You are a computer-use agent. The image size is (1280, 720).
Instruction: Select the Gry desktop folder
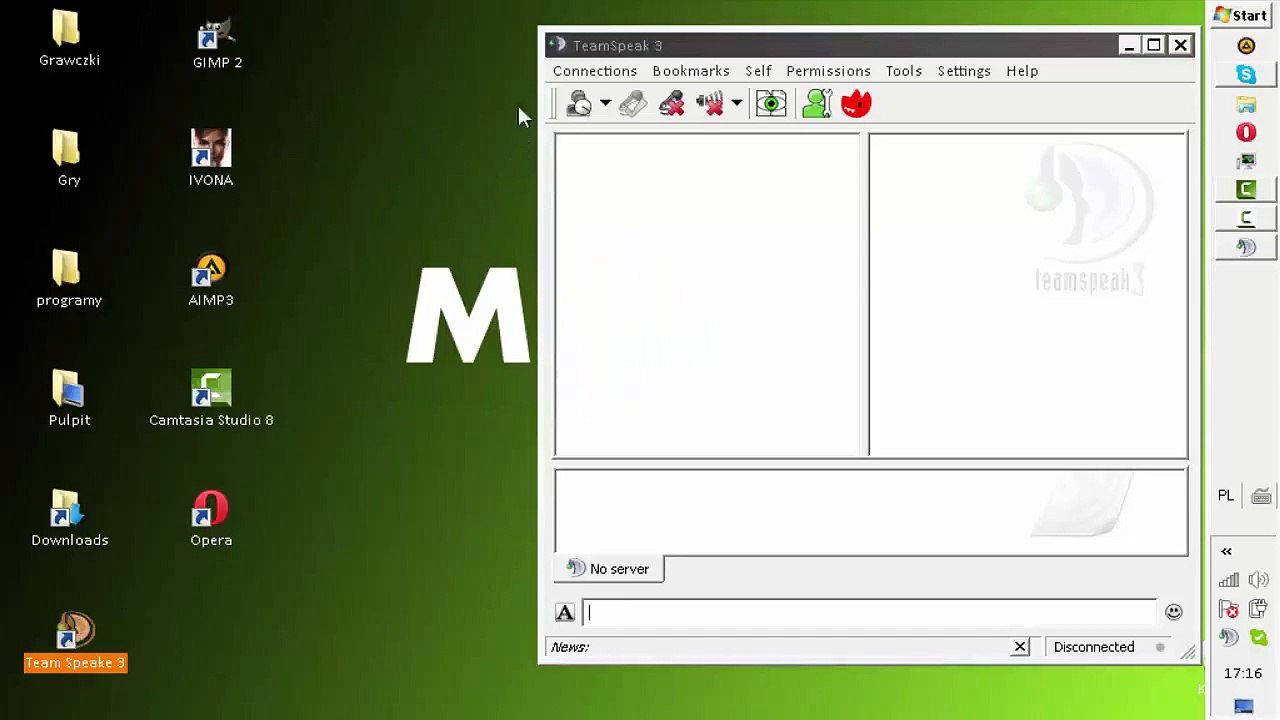click(69, 159)
